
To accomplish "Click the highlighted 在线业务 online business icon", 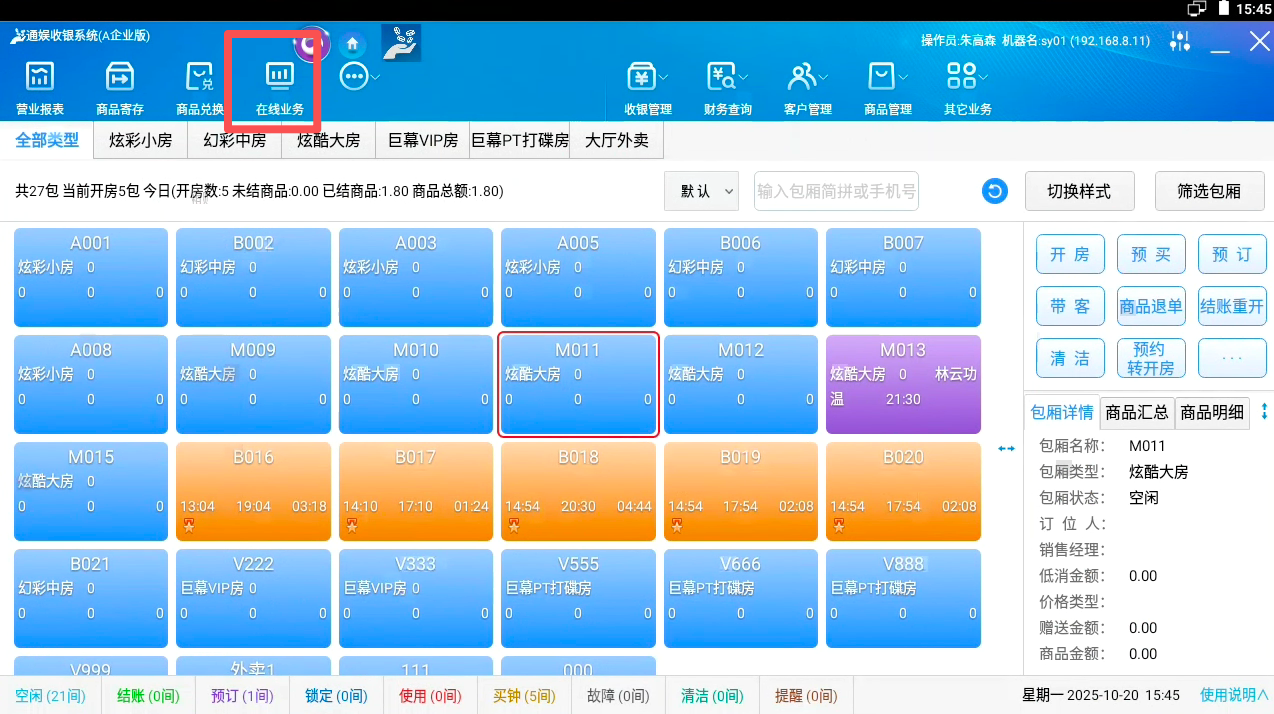I will 277,85.
